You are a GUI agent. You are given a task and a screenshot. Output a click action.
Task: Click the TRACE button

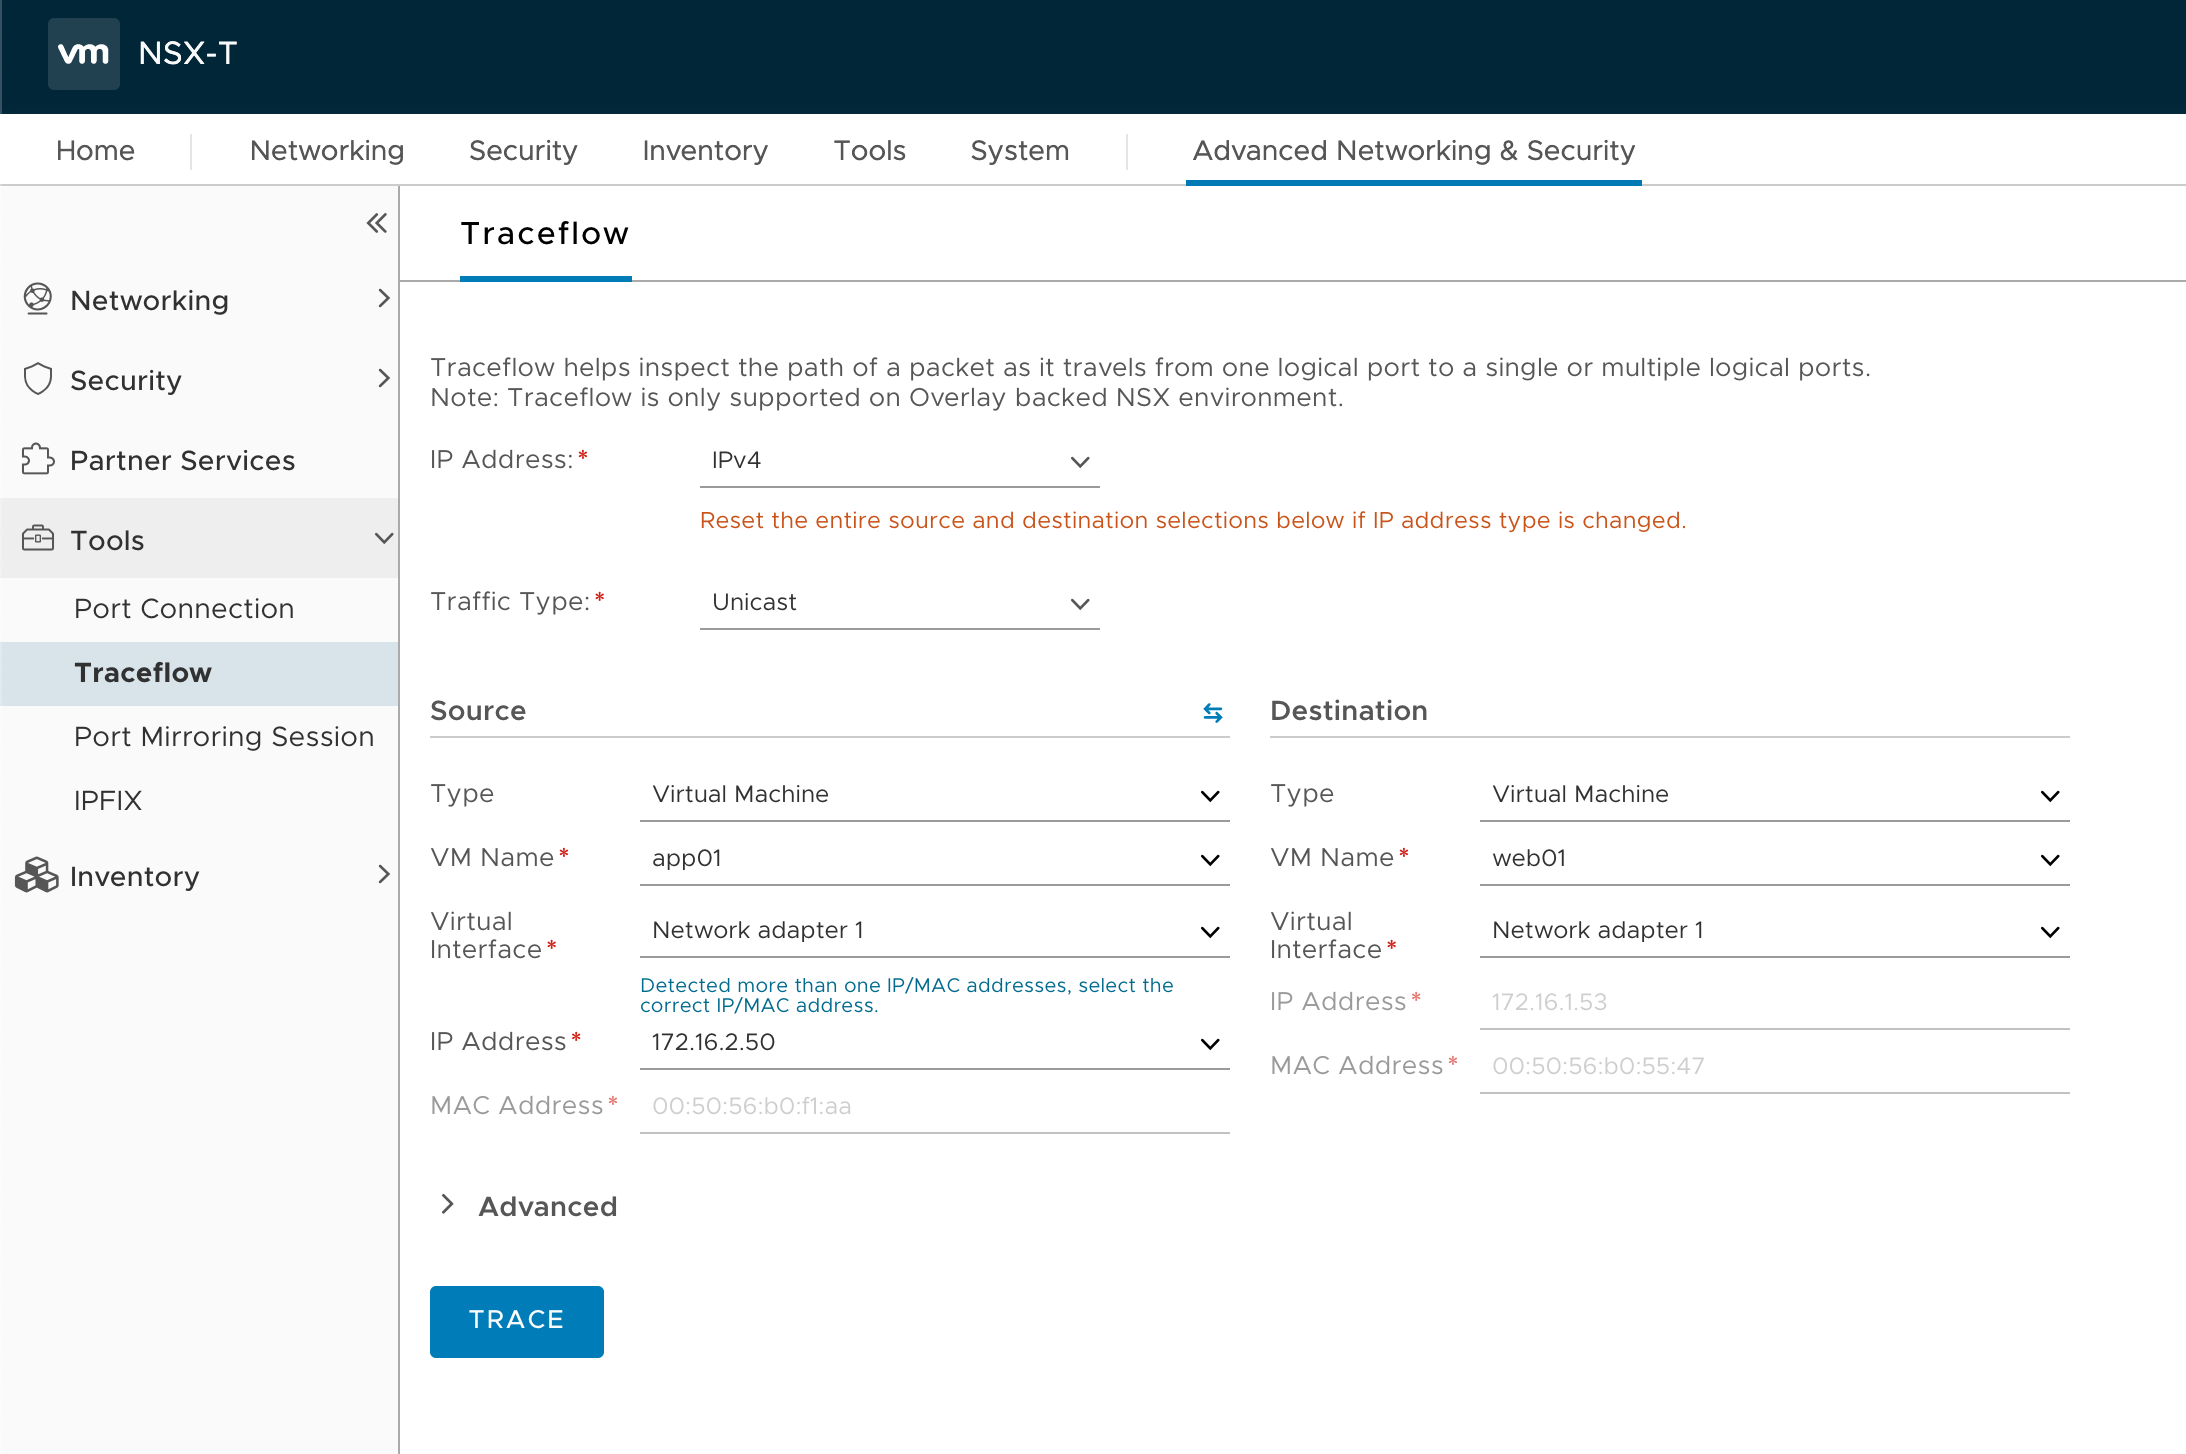[516, 1321]
